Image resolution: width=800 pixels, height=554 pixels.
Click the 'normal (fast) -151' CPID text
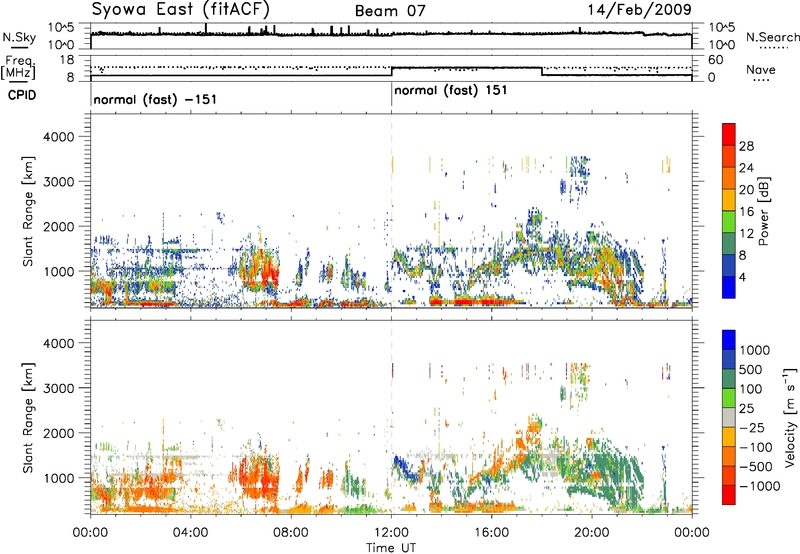coord(155,99)
